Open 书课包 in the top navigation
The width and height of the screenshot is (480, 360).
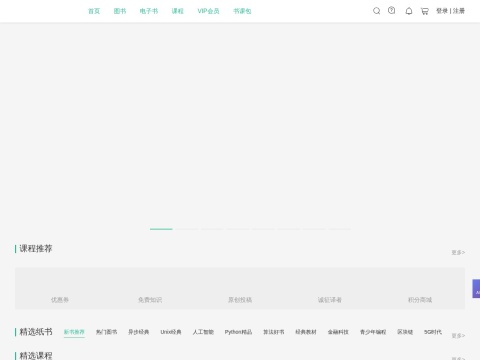pyautogui.click(x=242, y=11)
